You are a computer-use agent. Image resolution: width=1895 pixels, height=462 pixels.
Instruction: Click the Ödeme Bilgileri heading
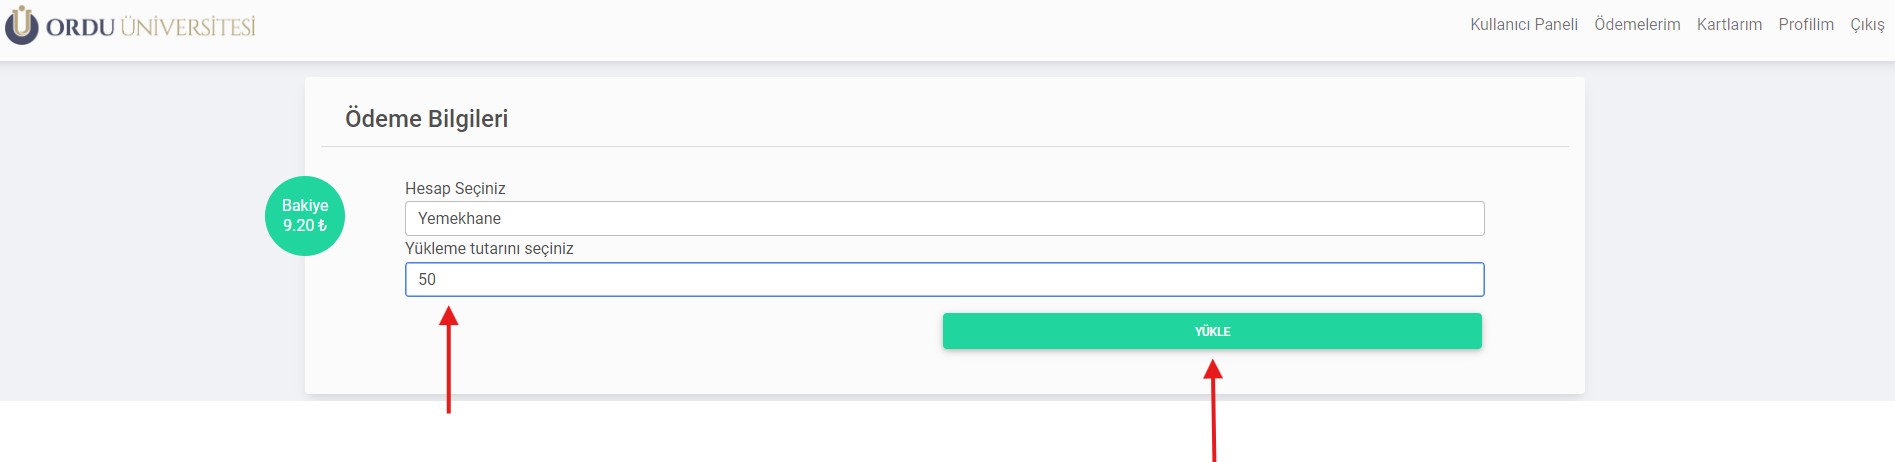click(x=426, y=118)
